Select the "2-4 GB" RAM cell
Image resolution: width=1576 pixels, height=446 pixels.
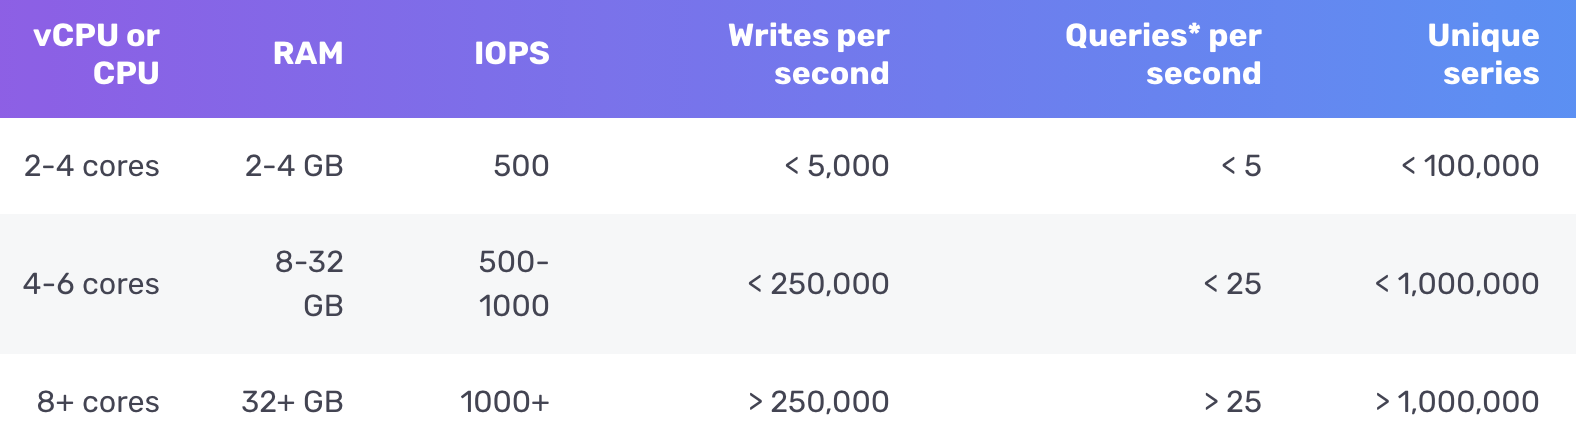click(294, 166)
